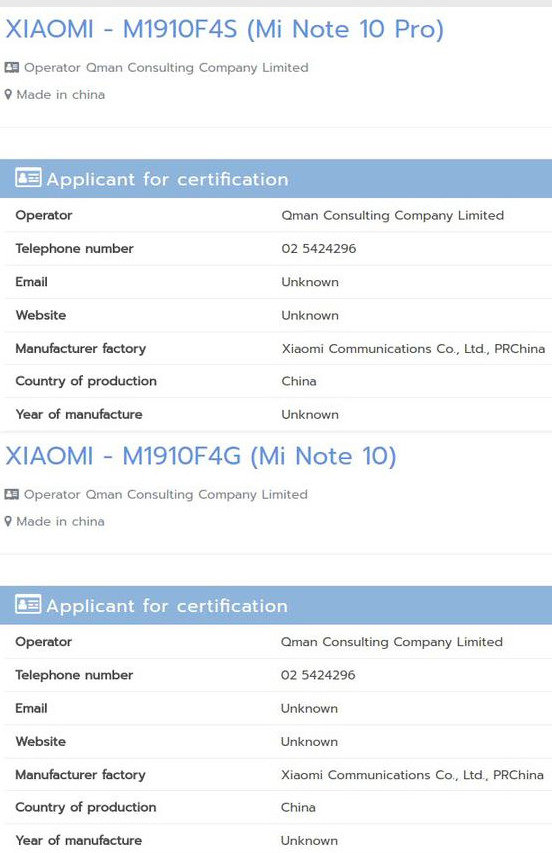Click the first 'Applicant for certification' header text
This screenshot has width=552, height=853.
point(168,179)
